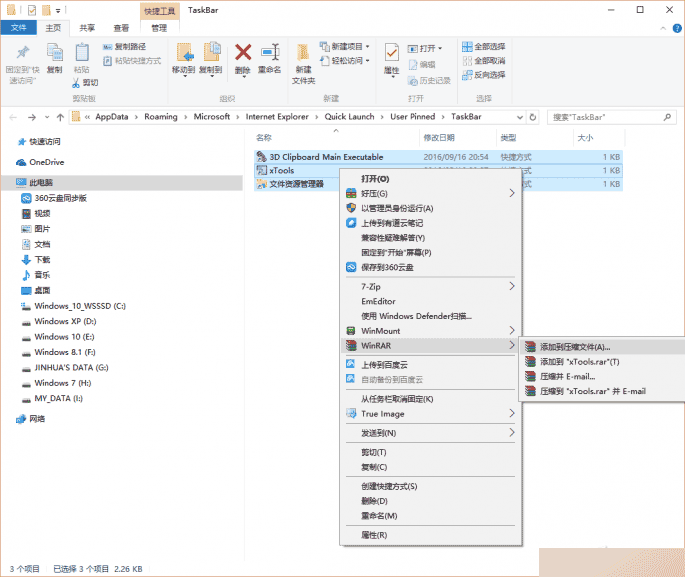Click Roaming in the address breadcrumb
The image size is (685, 577).
pos(161,117)
